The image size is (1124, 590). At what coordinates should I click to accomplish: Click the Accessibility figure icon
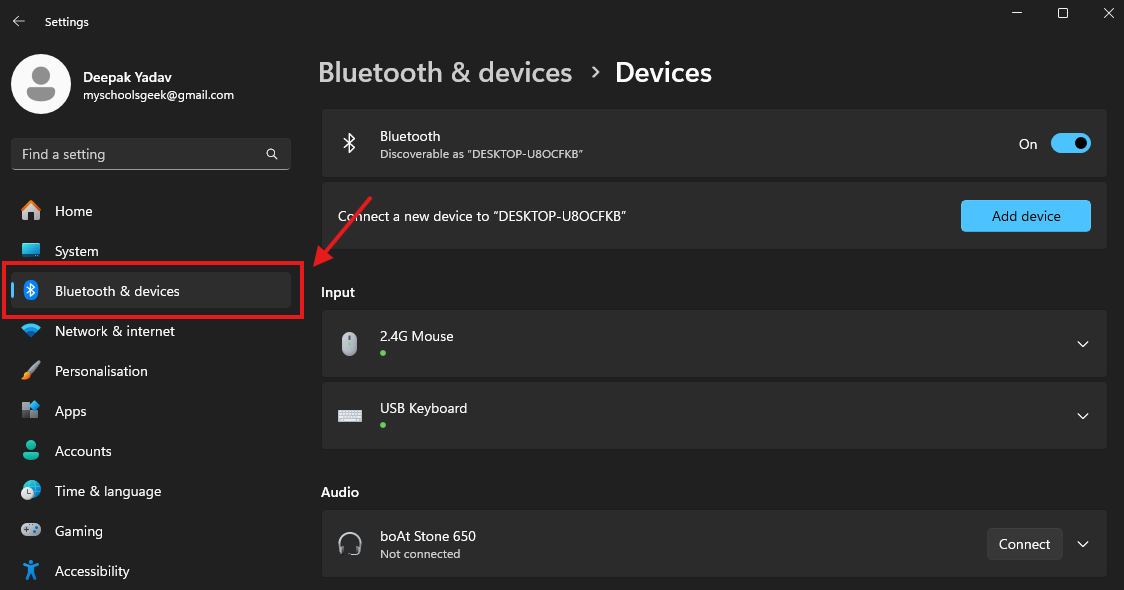[31, 571]
